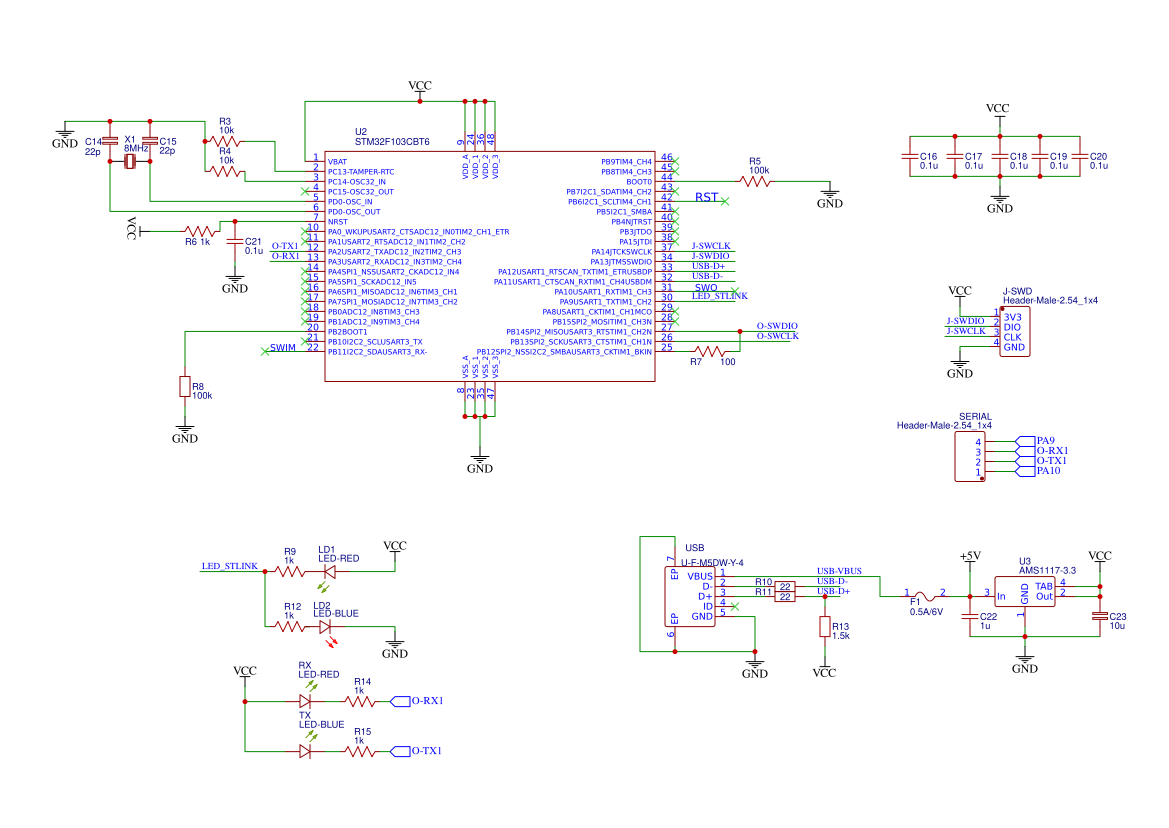This screenshot has height=828, width=1169.
Task: Select the R4 10k resistor symbol
Action: coord(226,171)
